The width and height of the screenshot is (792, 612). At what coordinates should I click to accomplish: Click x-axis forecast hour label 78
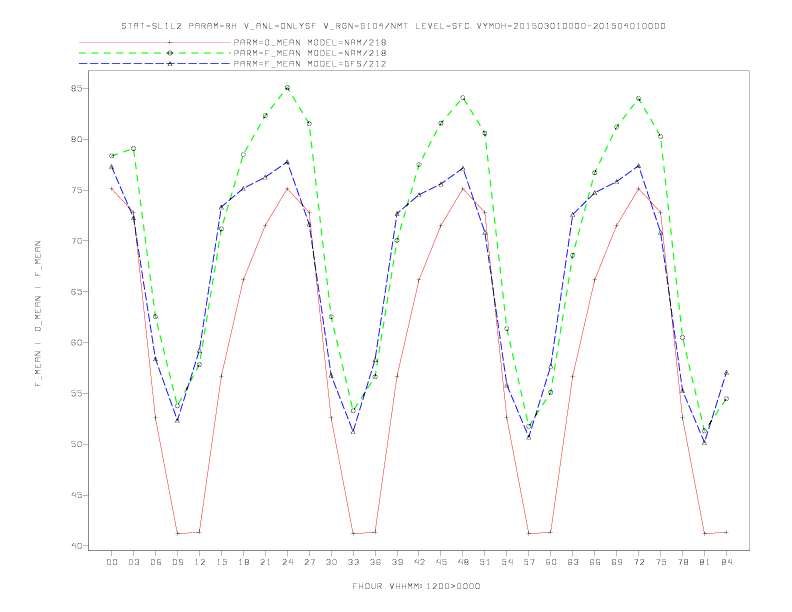click(x=683, y=562)
